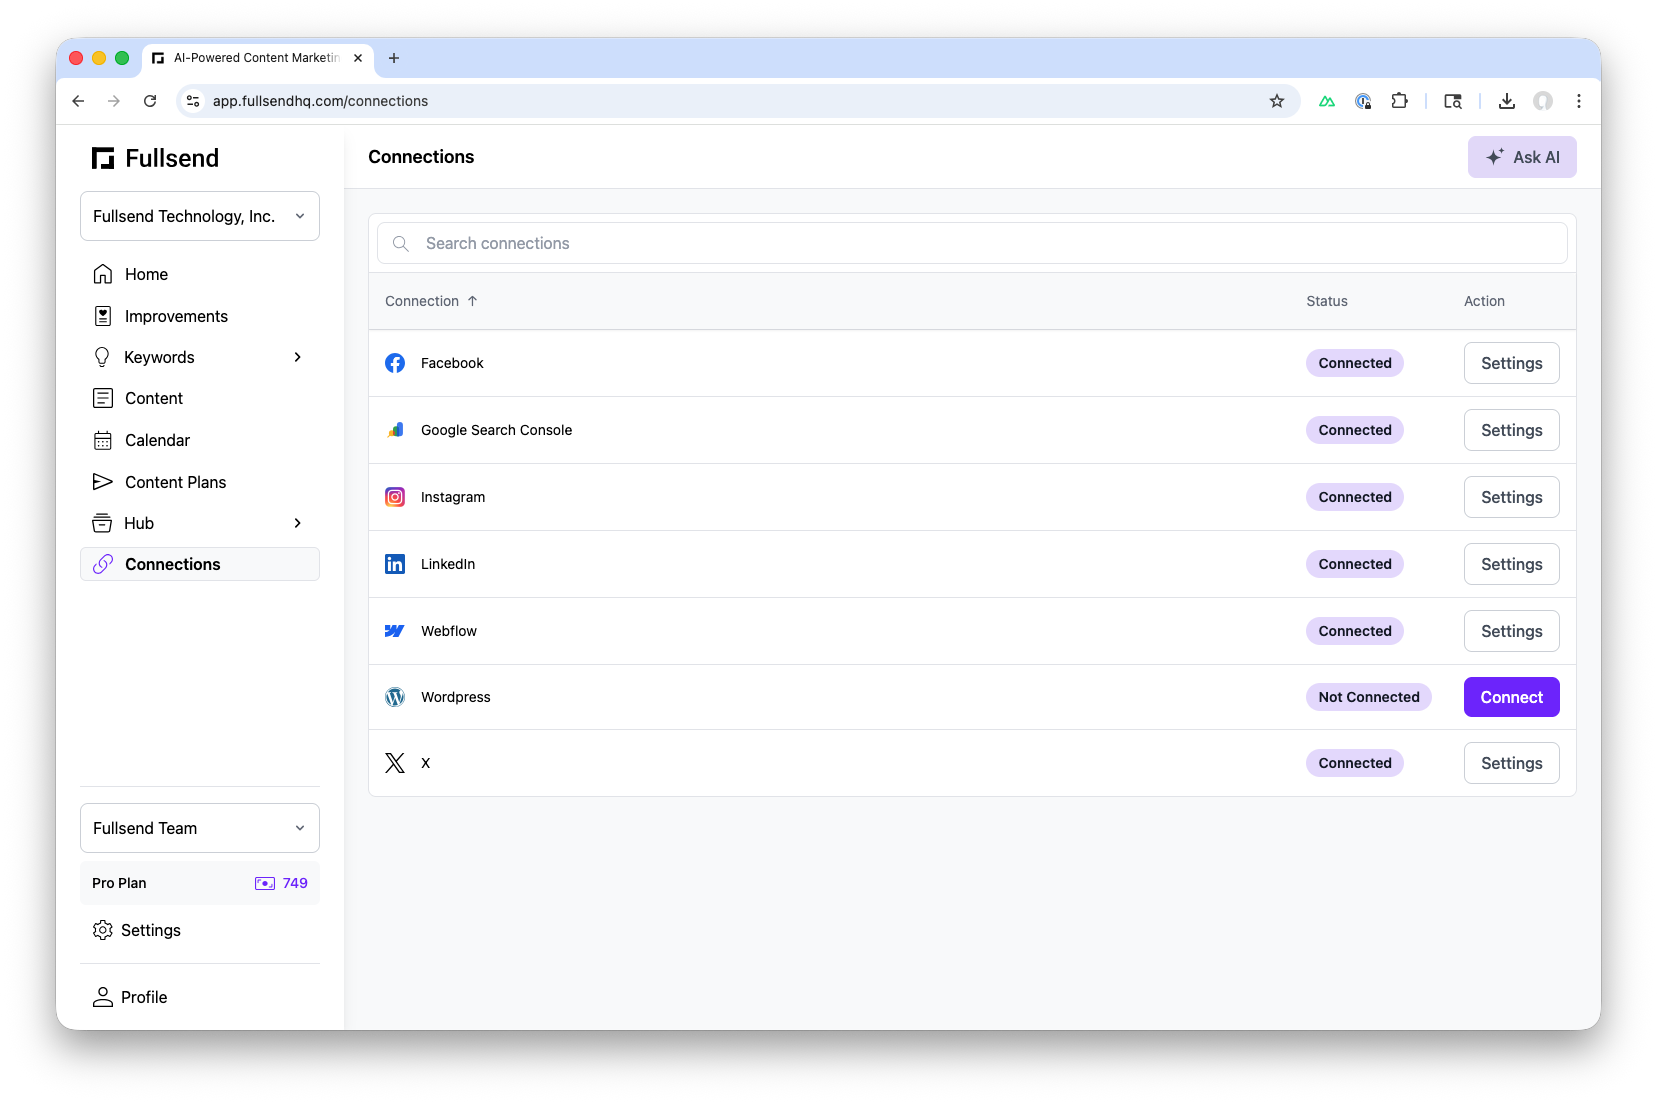The image size is (1657, 1104).
Task: Click the Google Search Console icon
Action: pyautogui.click(x=395, y=430)
